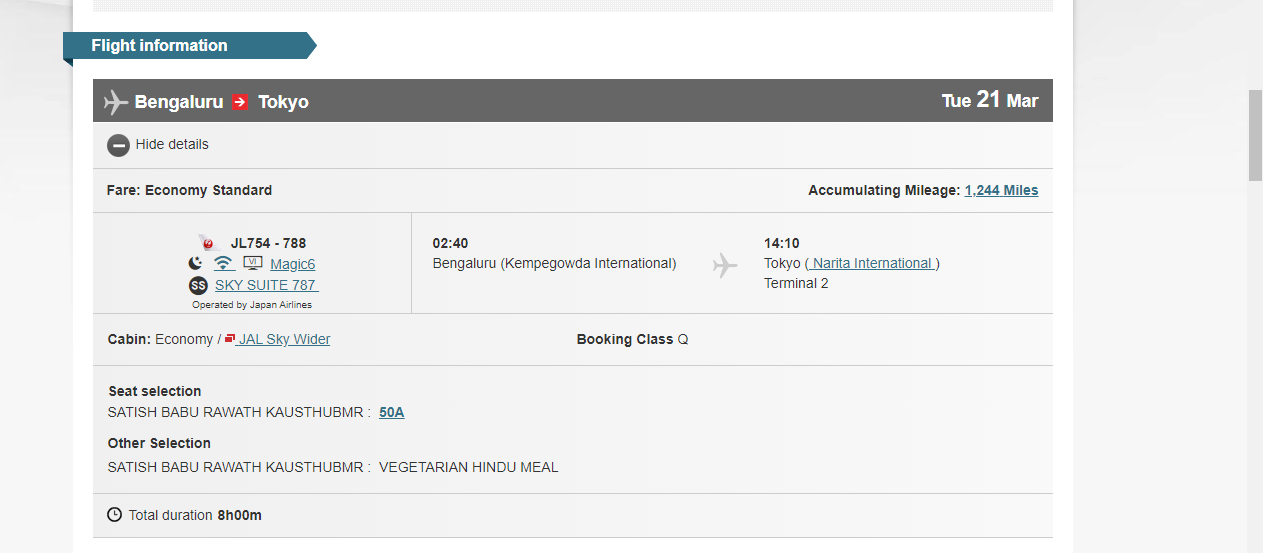Click the page vertical scrollbar thumb
Viewport: 1263px width, 553px height.
[x=1255, y=135]
